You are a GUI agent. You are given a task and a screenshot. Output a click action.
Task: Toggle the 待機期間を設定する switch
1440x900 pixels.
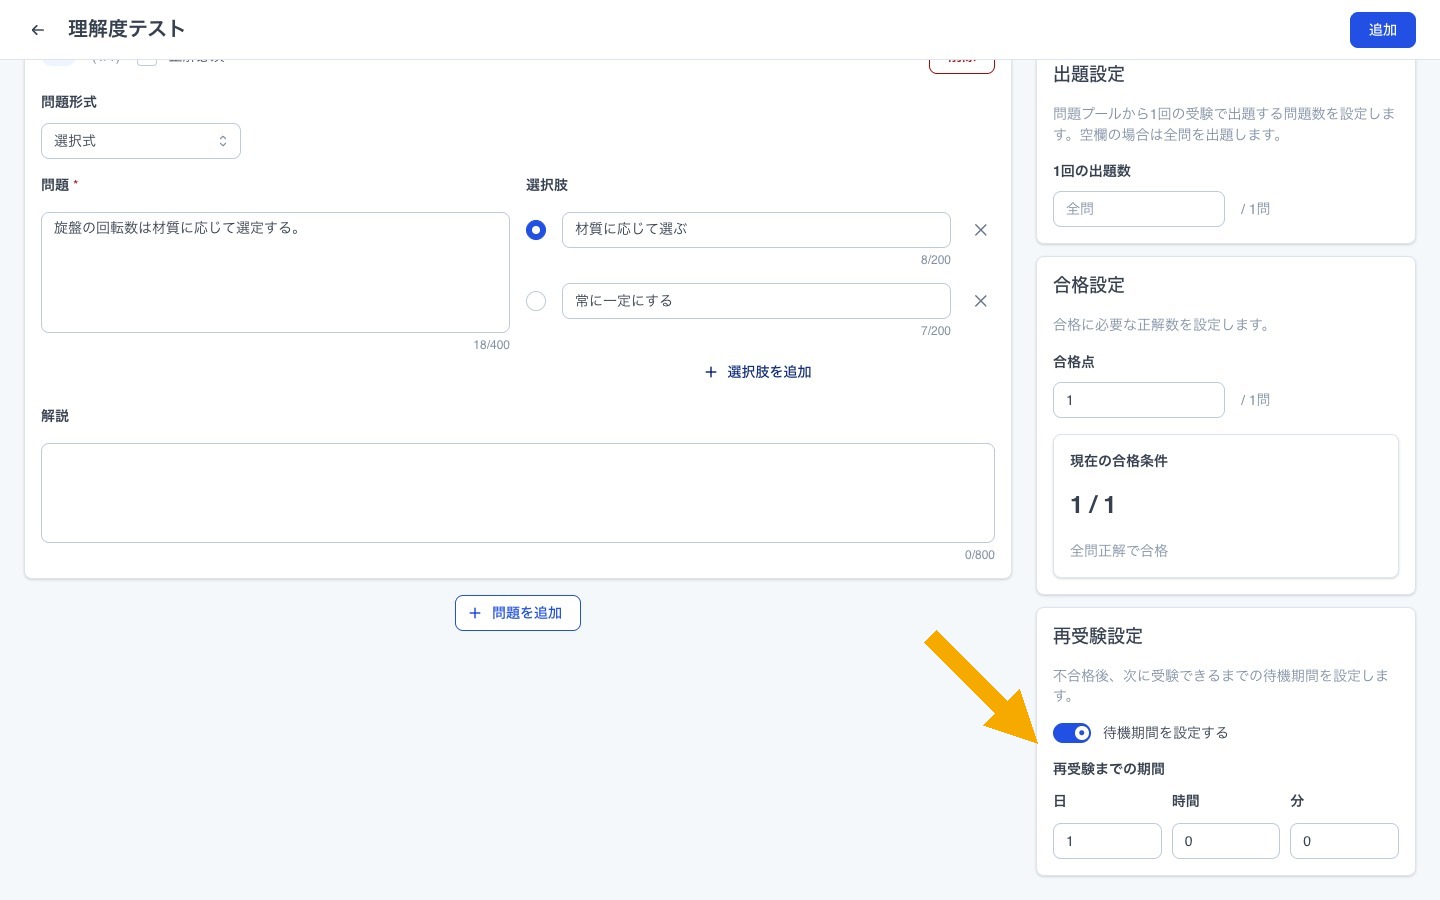(1072, 733)
